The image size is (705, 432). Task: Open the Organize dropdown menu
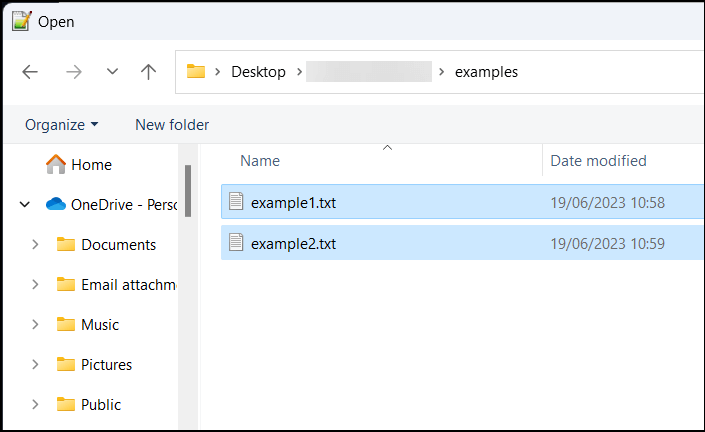[x=62, y=125]
